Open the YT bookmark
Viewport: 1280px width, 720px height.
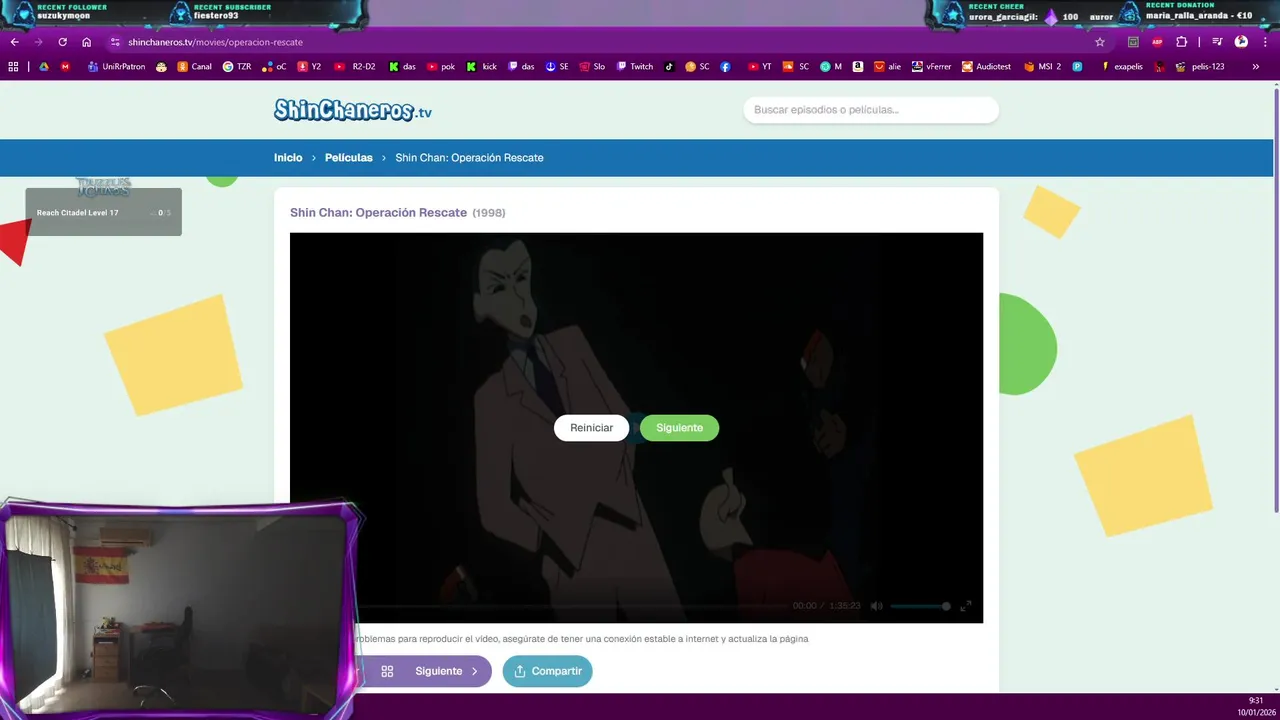tap(760, 67)
